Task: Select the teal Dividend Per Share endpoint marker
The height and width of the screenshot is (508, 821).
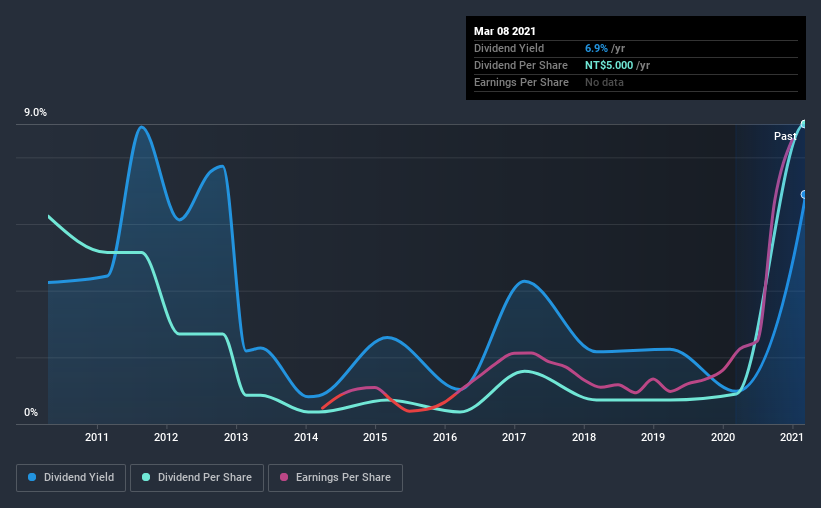Action: pos(804,124)
